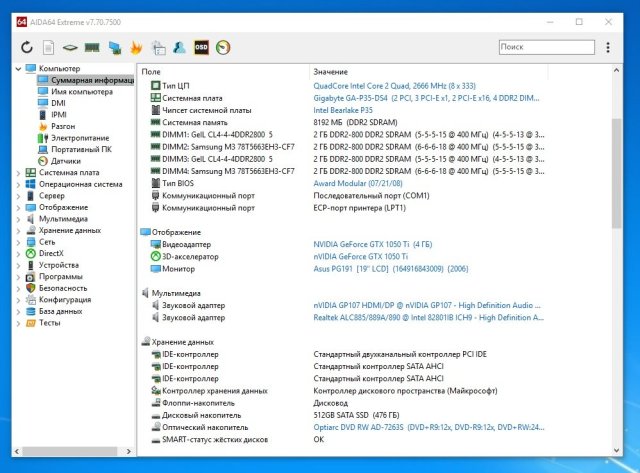640x473 pixels.
Task: Expand the Хранение данных tree node
Action: coord(18,231)
